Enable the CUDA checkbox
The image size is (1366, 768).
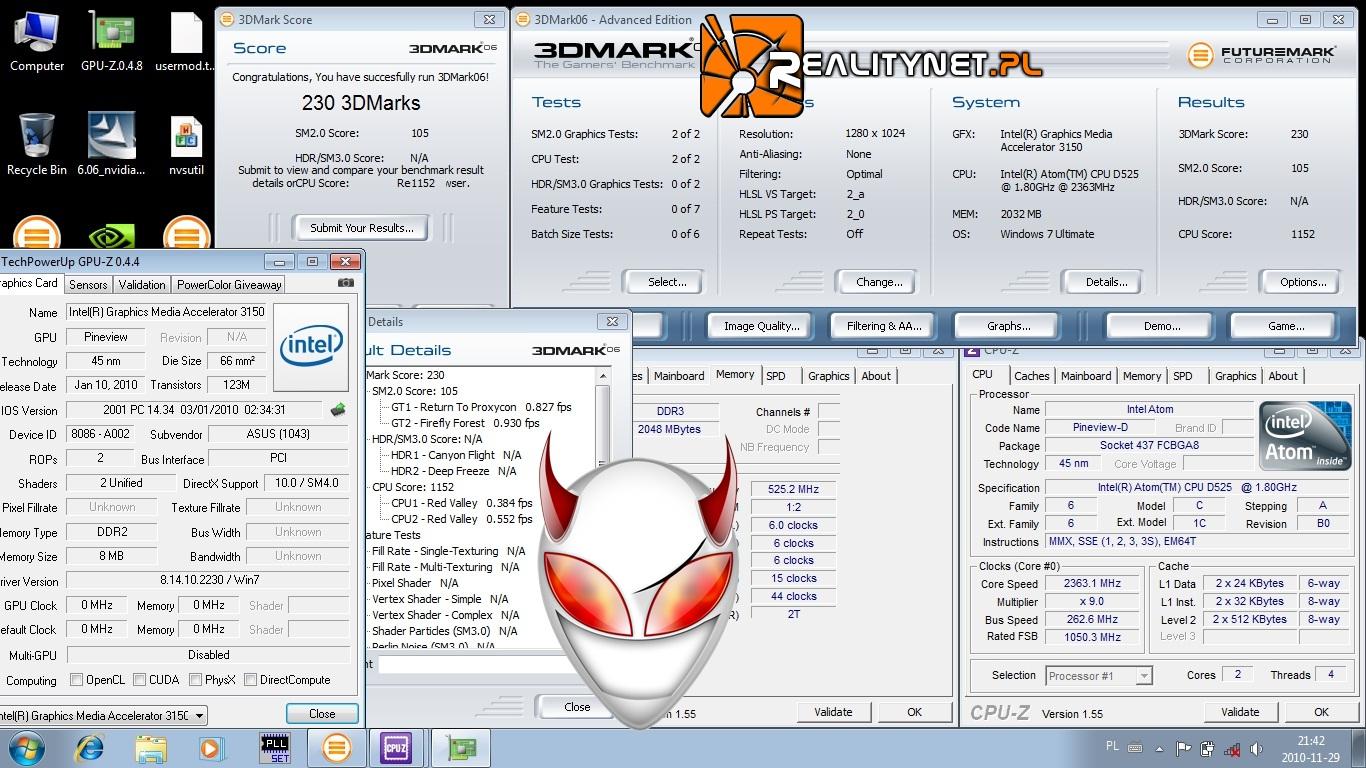point(140,680)
